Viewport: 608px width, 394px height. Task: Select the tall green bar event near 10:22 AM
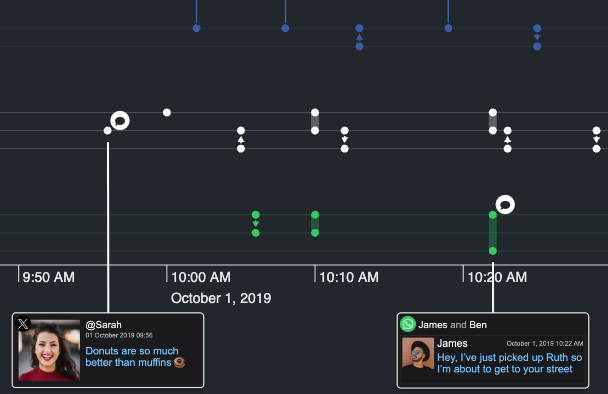[x=492, y=233]
